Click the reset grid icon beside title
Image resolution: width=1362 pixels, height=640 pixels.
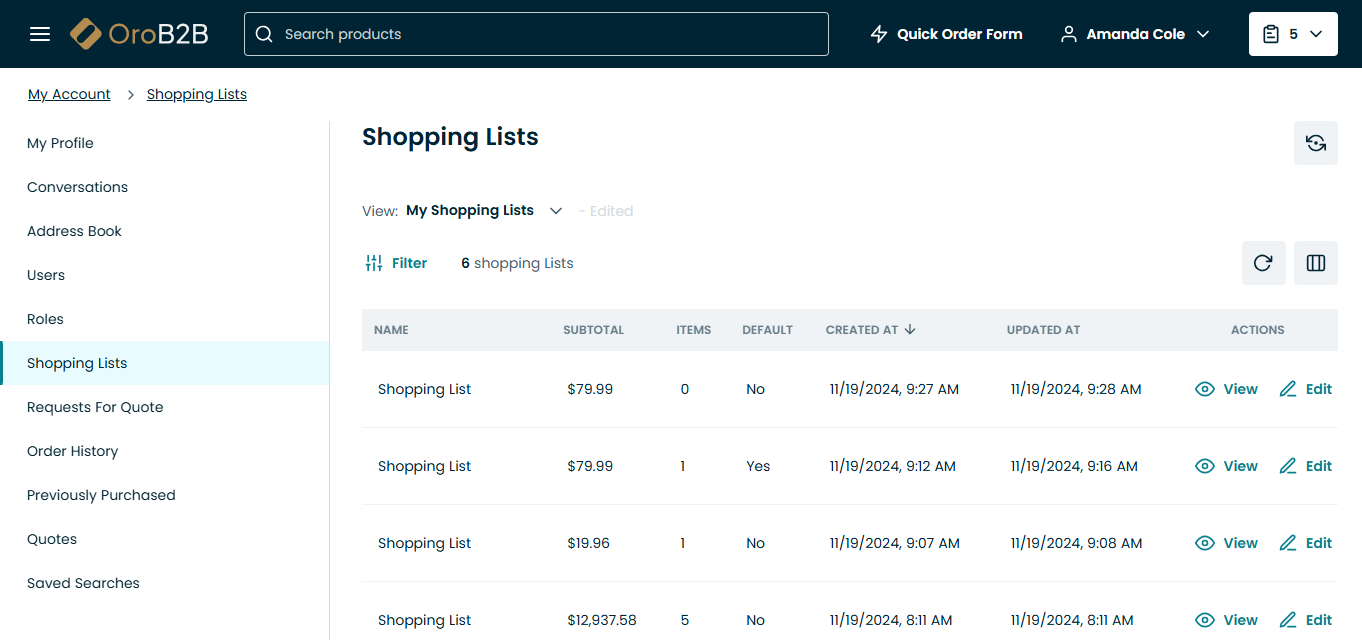(x=1315, y=143)
